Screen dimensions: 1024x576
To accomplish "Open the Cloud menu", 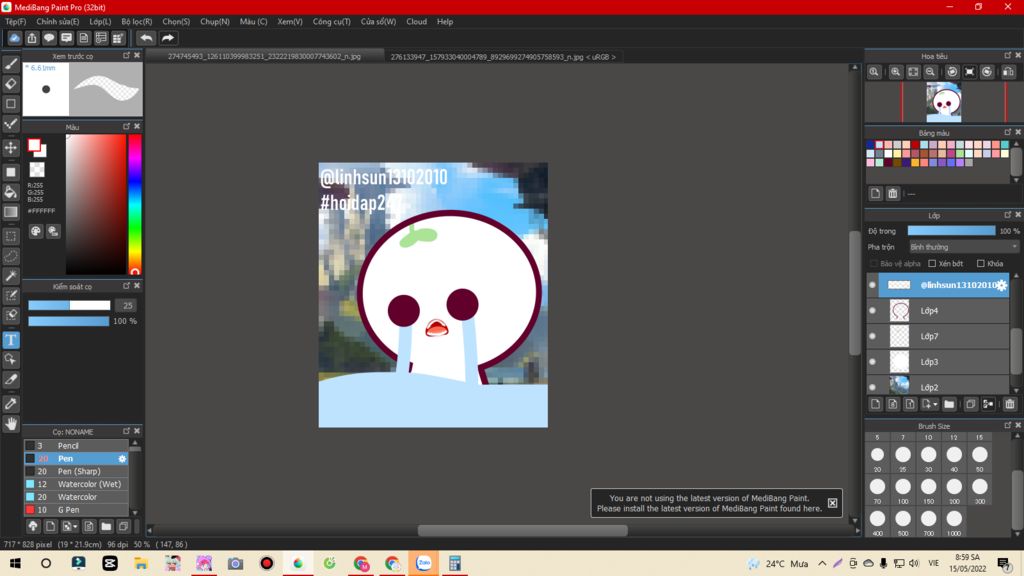I will [416, 22].
